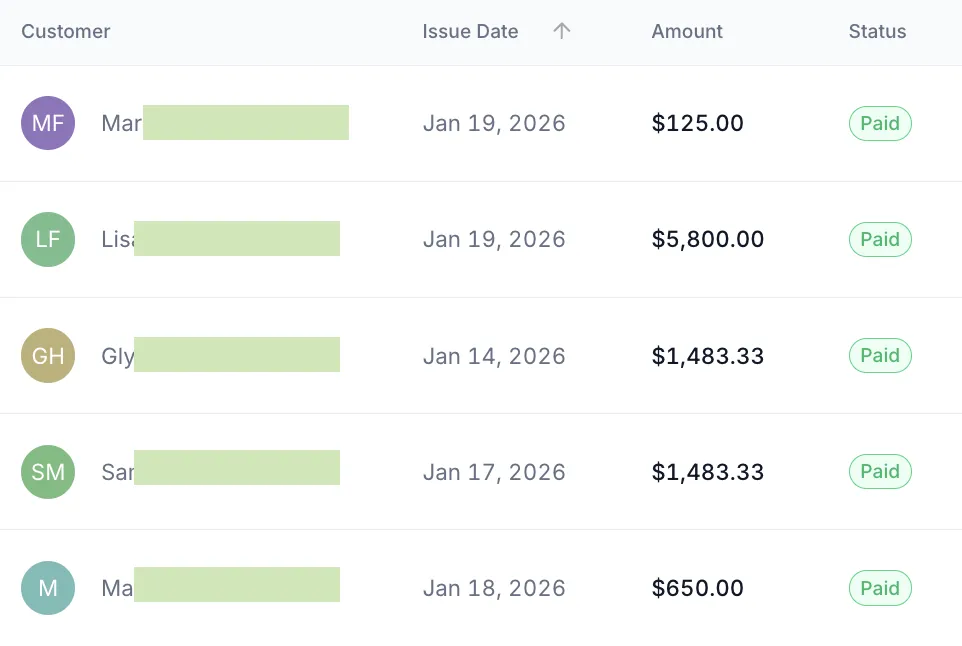
Task: Click the purple MF customer avatar
Action: coord(48,123)
